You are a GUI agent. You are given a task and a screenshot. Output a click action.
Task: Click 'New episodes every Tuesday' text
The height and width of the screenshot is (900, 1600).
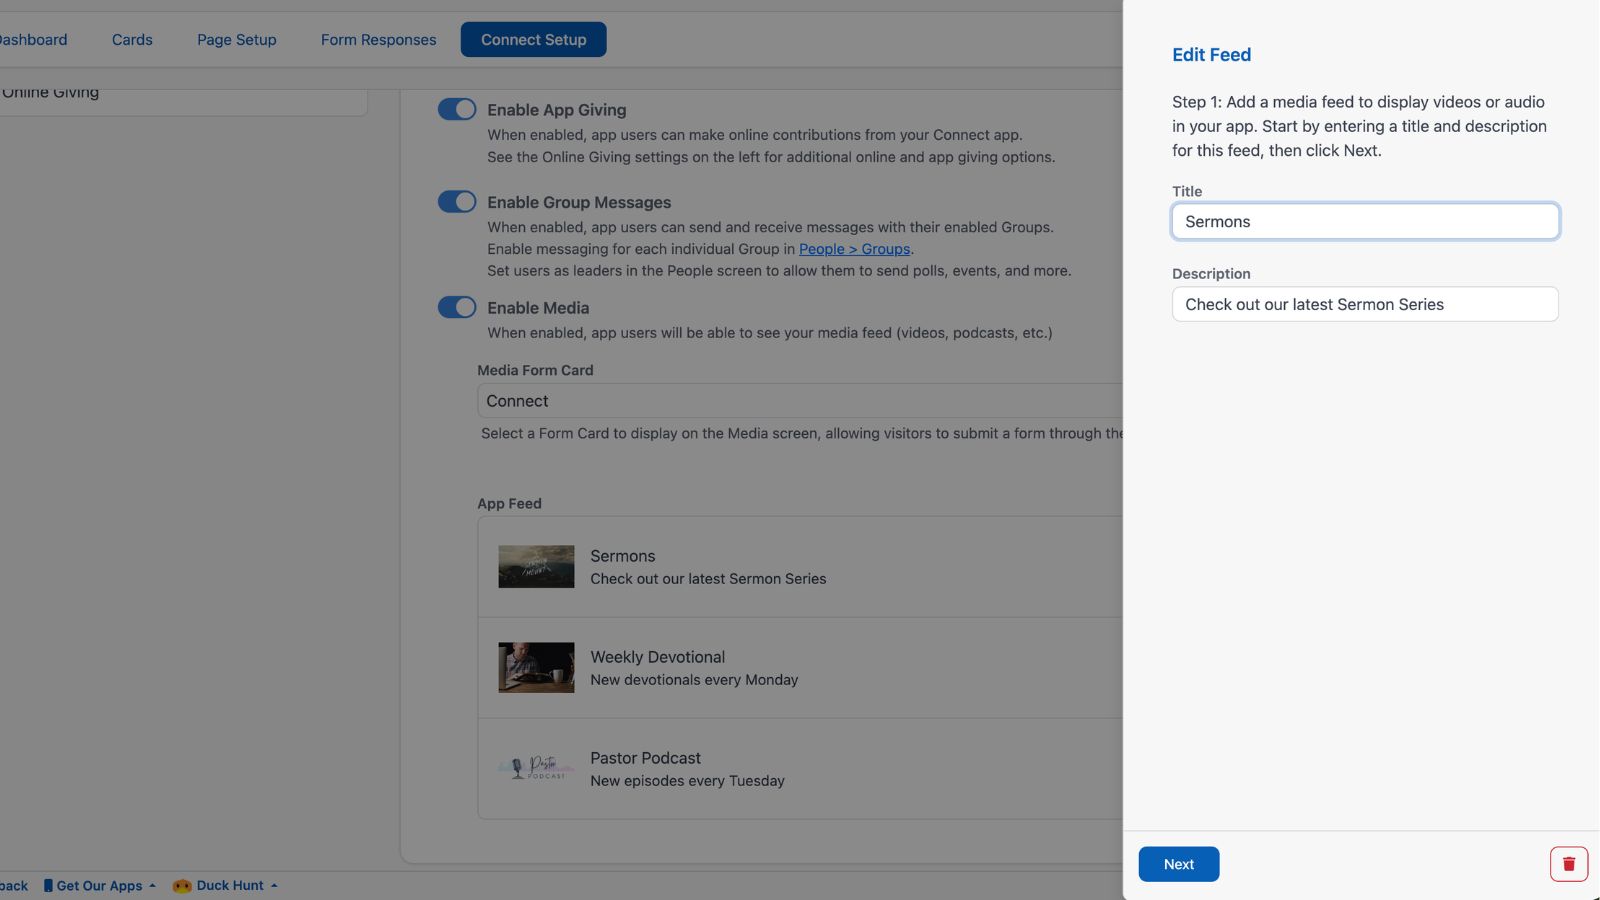click(x=687, y=781)
